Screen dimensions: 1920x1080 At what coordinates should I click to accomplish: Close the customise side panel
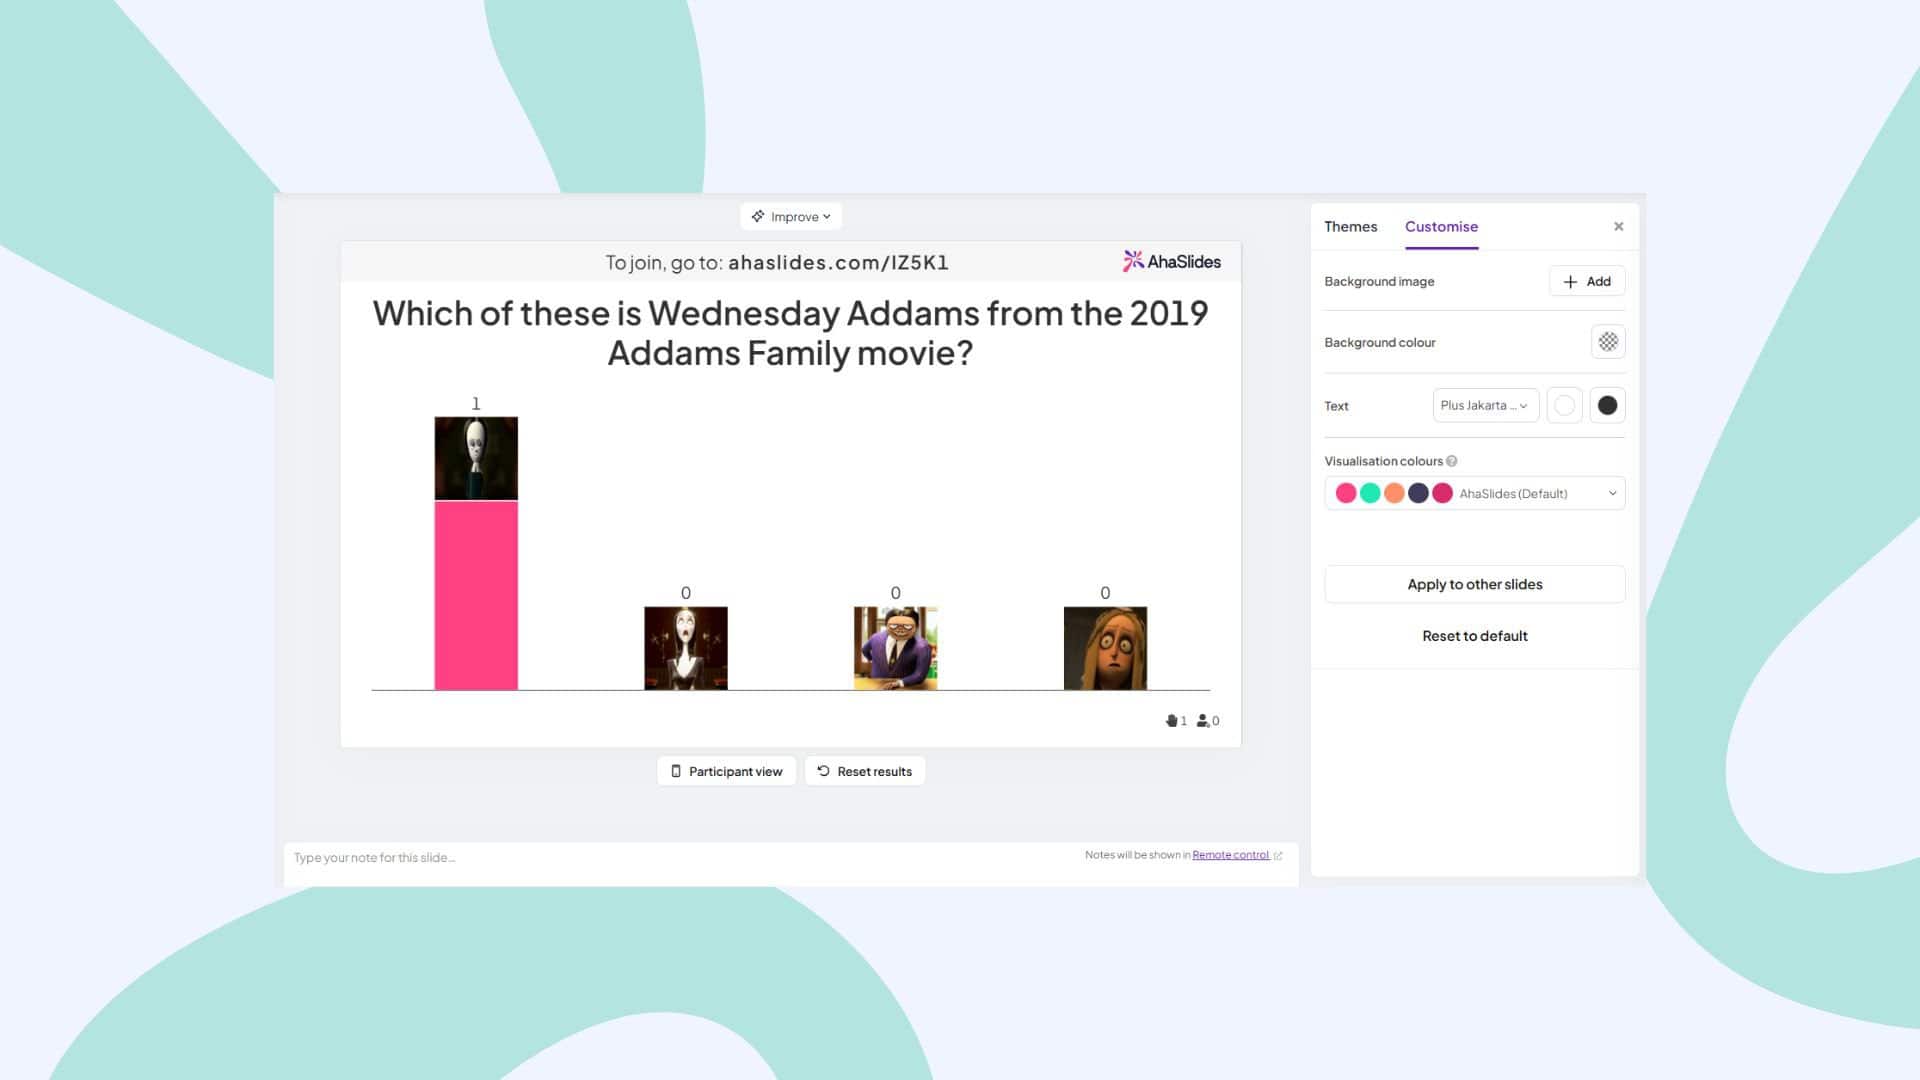coord(1618,227)
